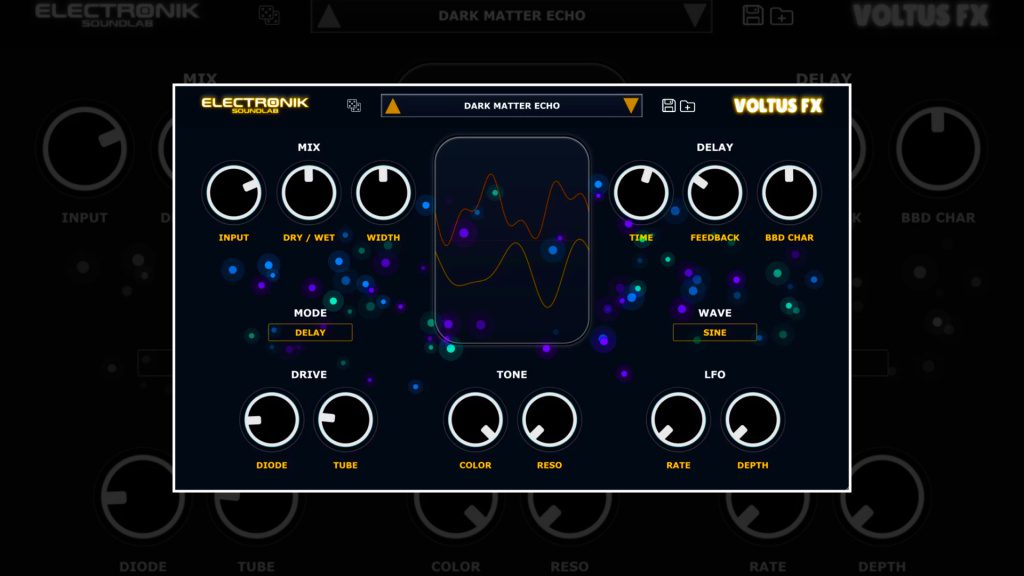Screen dimensions: 1024x576
Task: Save the current preset using the floppy disk icon
Action: pos(669,105)
